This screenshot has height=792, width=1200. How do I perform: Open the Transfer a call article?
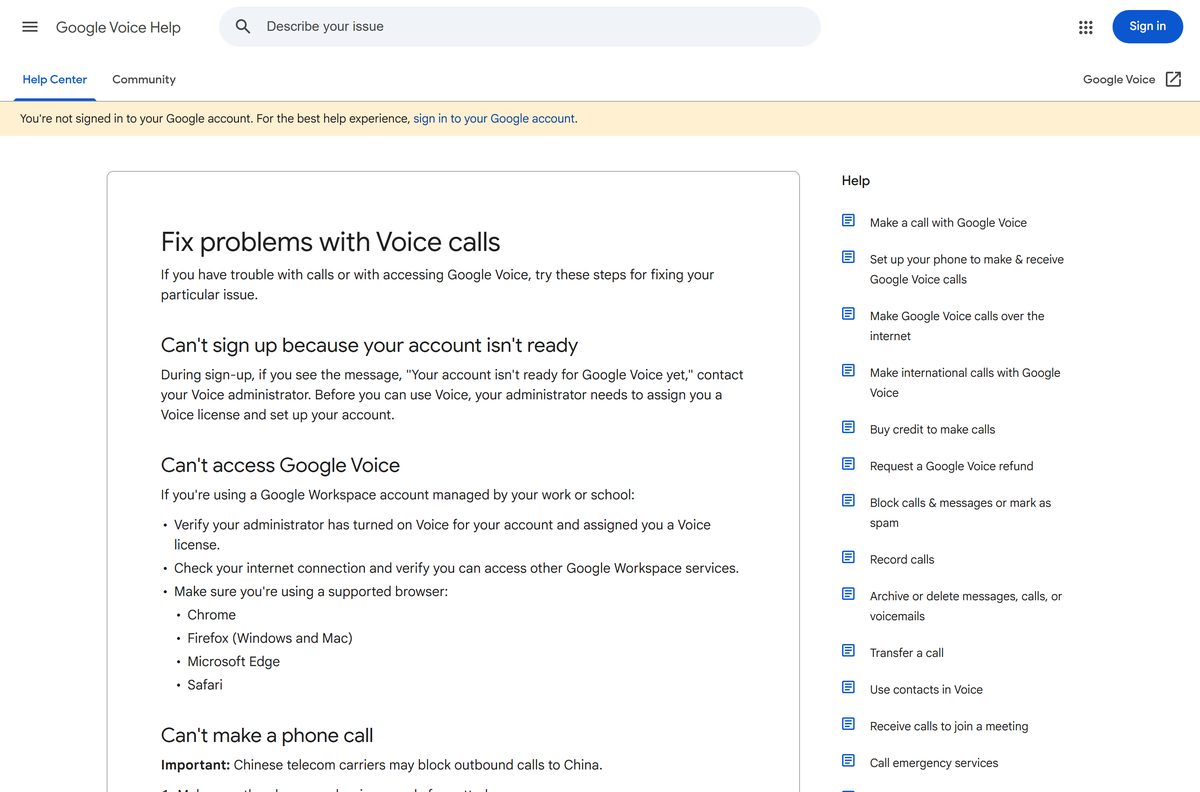(x=906, y=653)
